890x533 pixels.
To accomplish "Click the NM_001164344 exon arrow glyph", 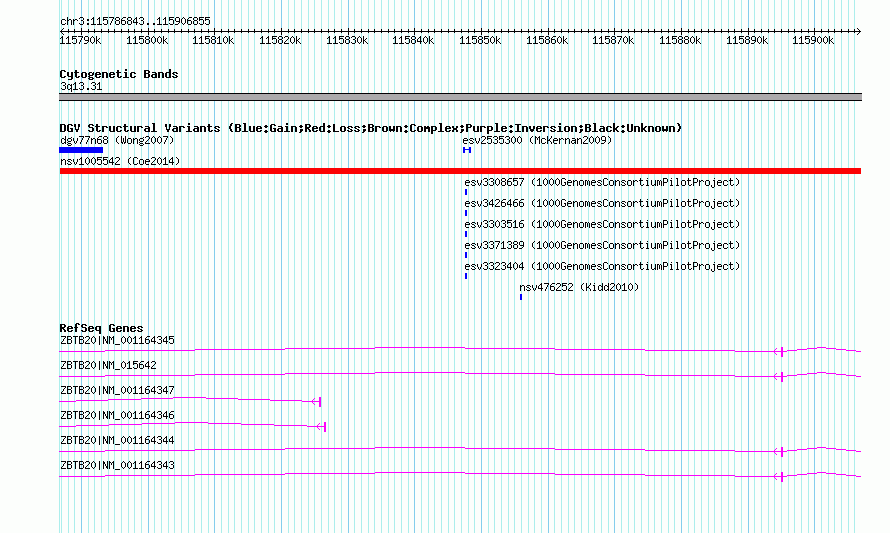I will [779, 452].
